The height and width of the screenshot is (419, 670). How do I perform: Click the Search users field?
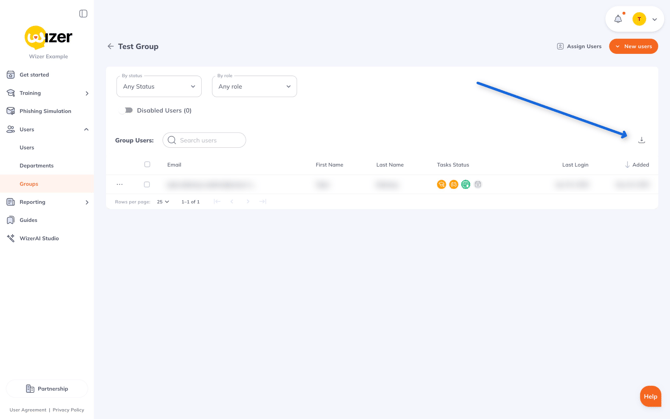[x=204, y=140]
